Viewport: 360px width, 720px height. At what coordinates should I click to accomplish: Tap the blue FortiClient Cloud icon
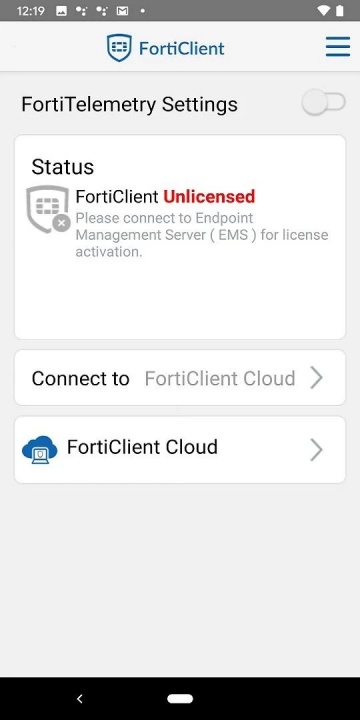[40, 450]
